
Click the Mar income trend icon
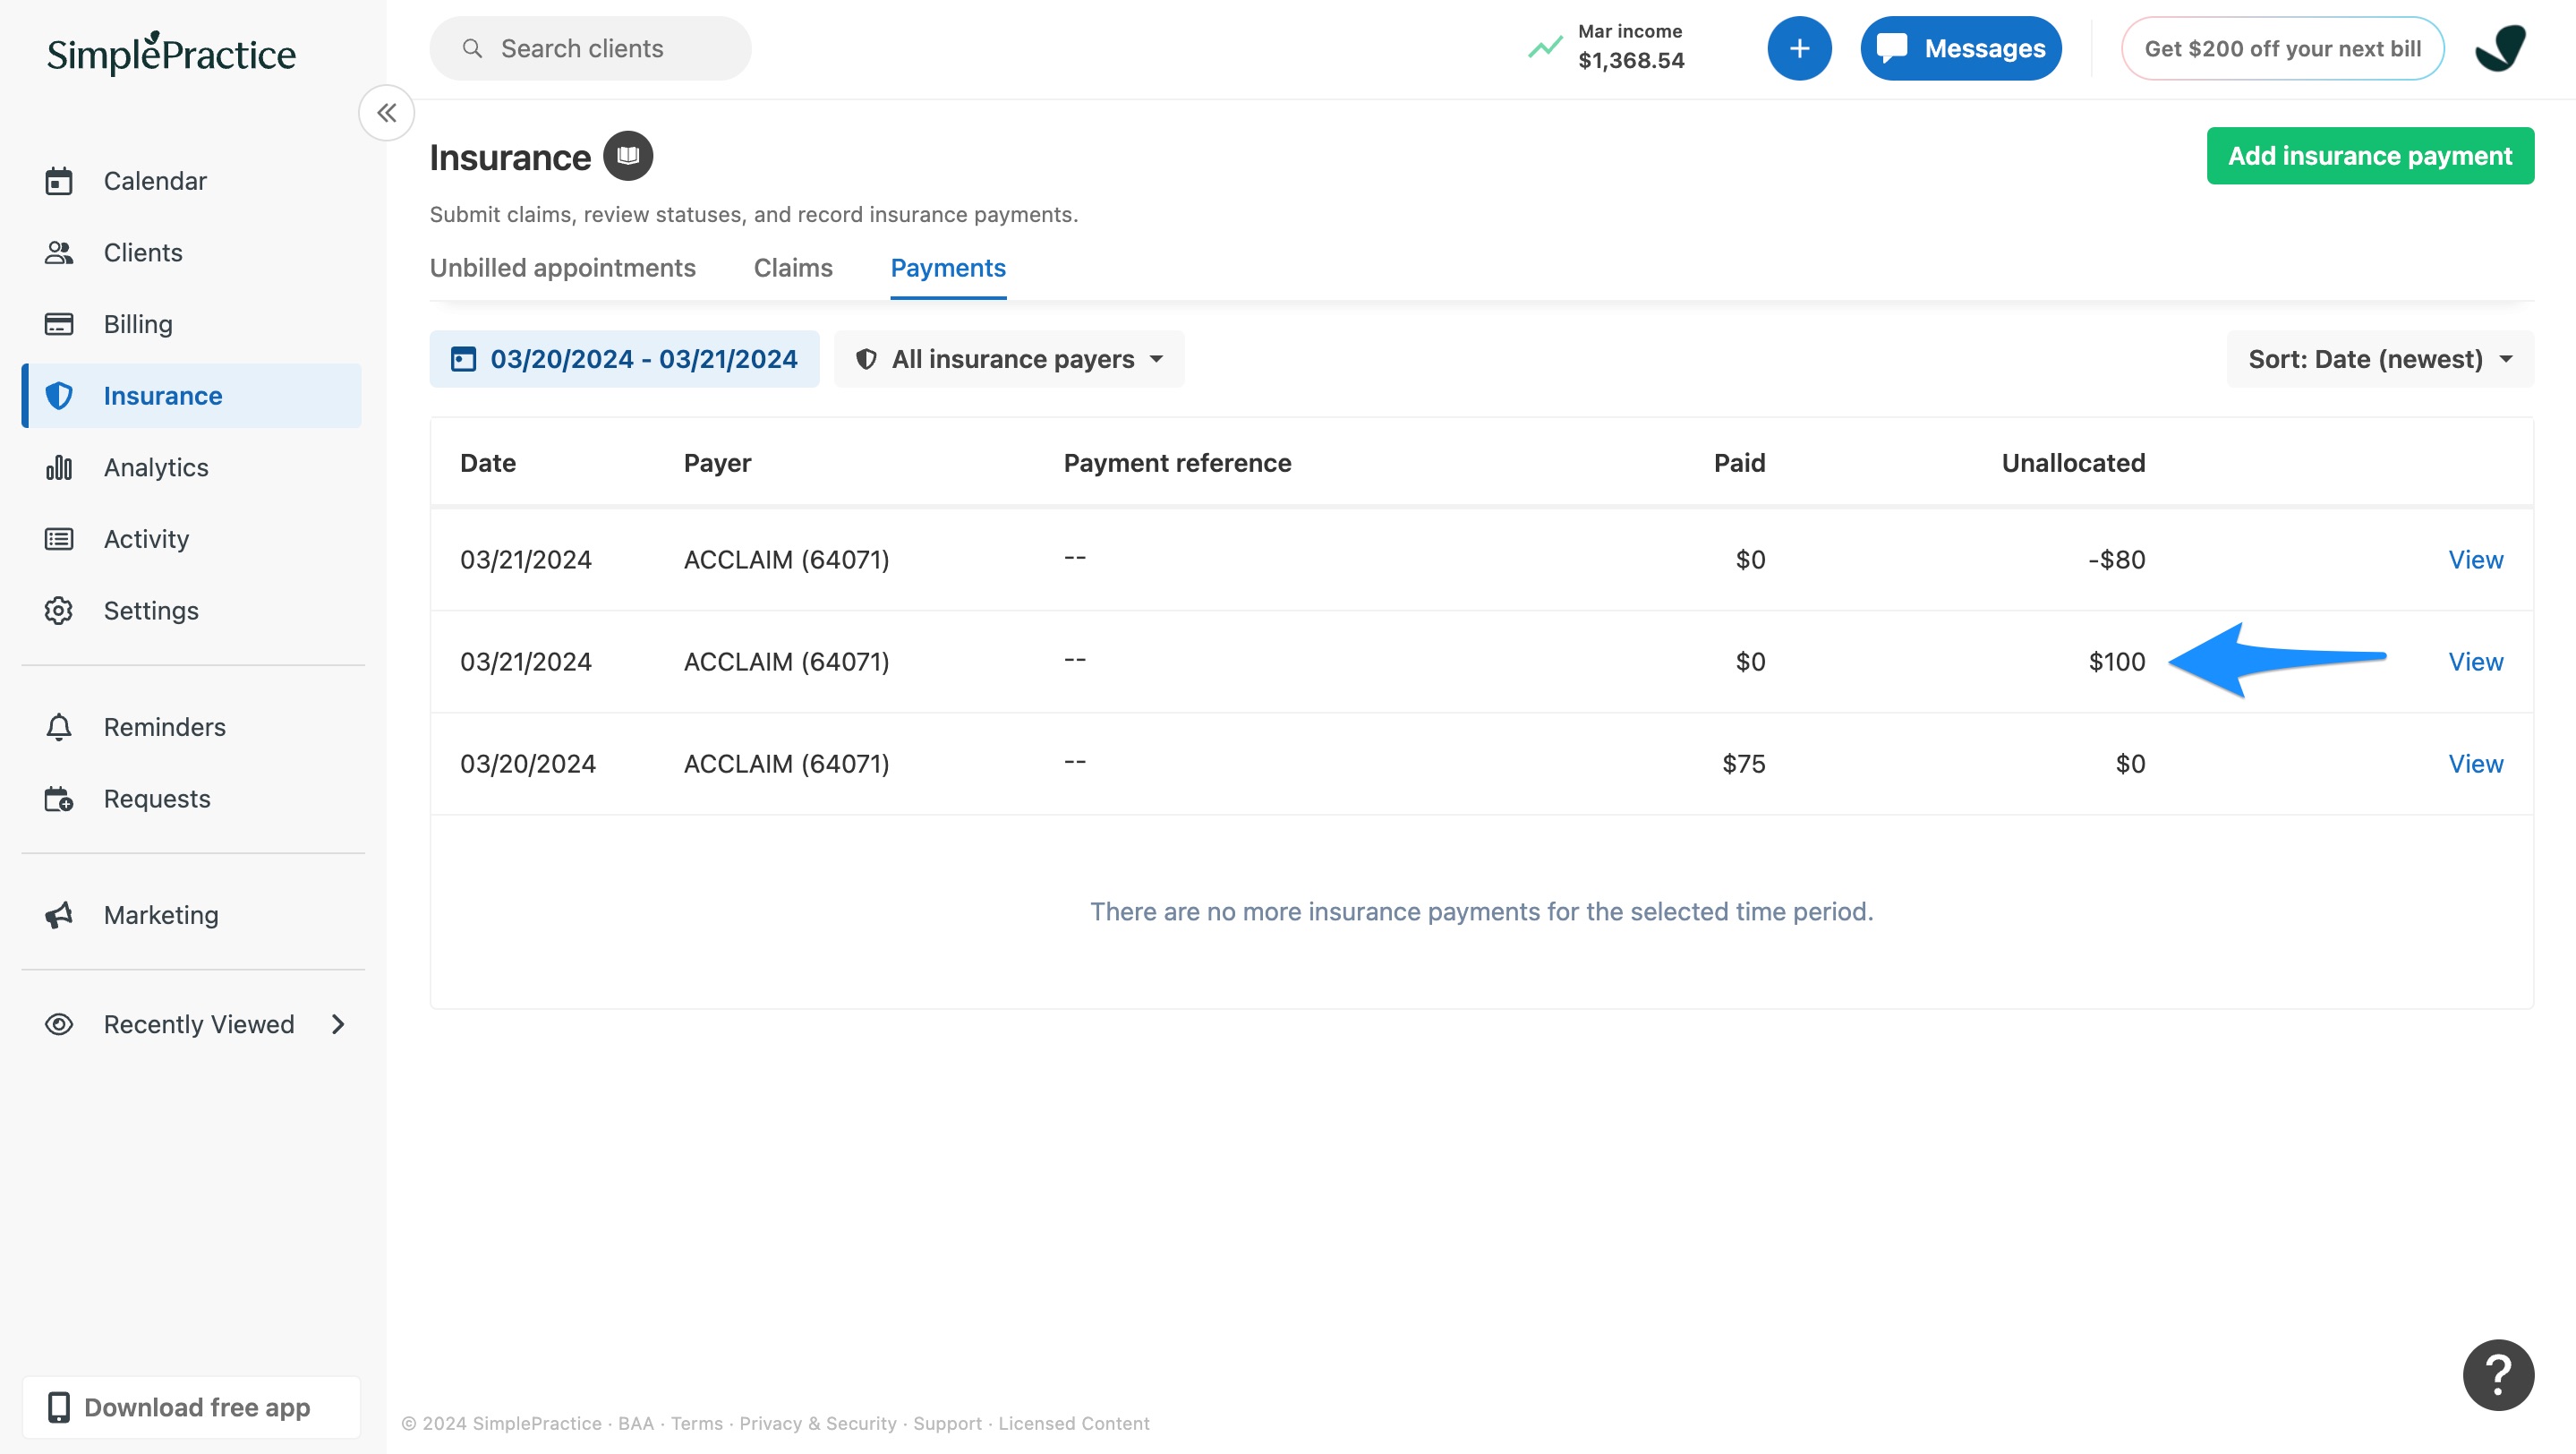point(1545,47)
